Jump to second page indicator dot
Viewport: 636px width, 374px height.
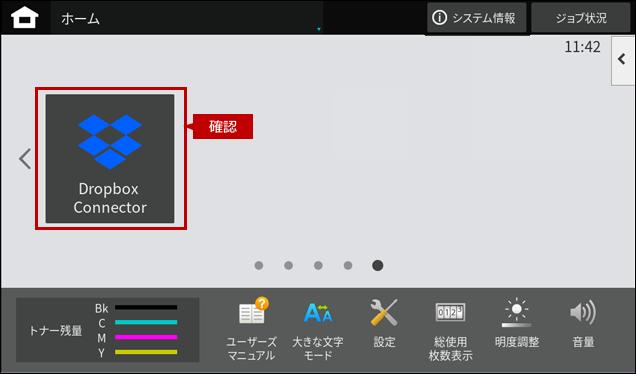288,265
